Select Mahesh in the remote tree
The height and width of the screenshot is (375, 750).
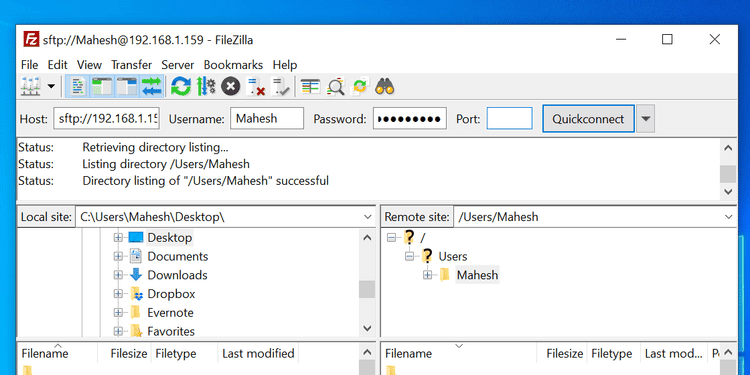point(477,275)
